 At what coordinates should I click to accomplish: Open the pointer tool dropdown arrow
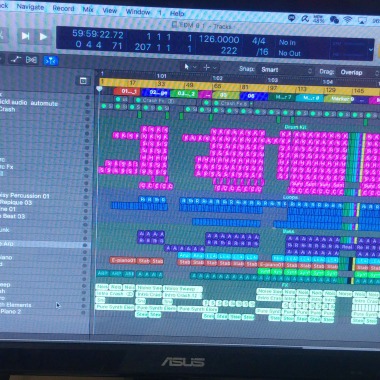tap(195, 67)
